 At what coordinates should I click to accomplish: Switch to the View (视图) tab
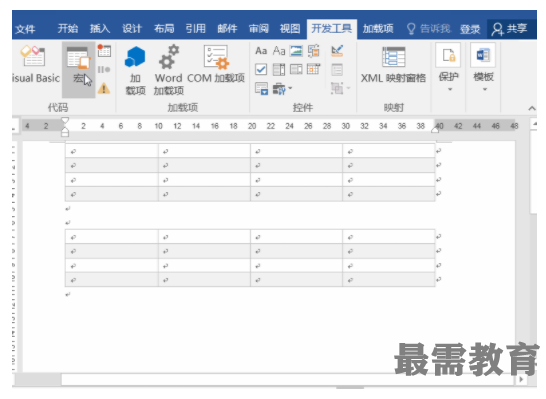pos(290,29)
